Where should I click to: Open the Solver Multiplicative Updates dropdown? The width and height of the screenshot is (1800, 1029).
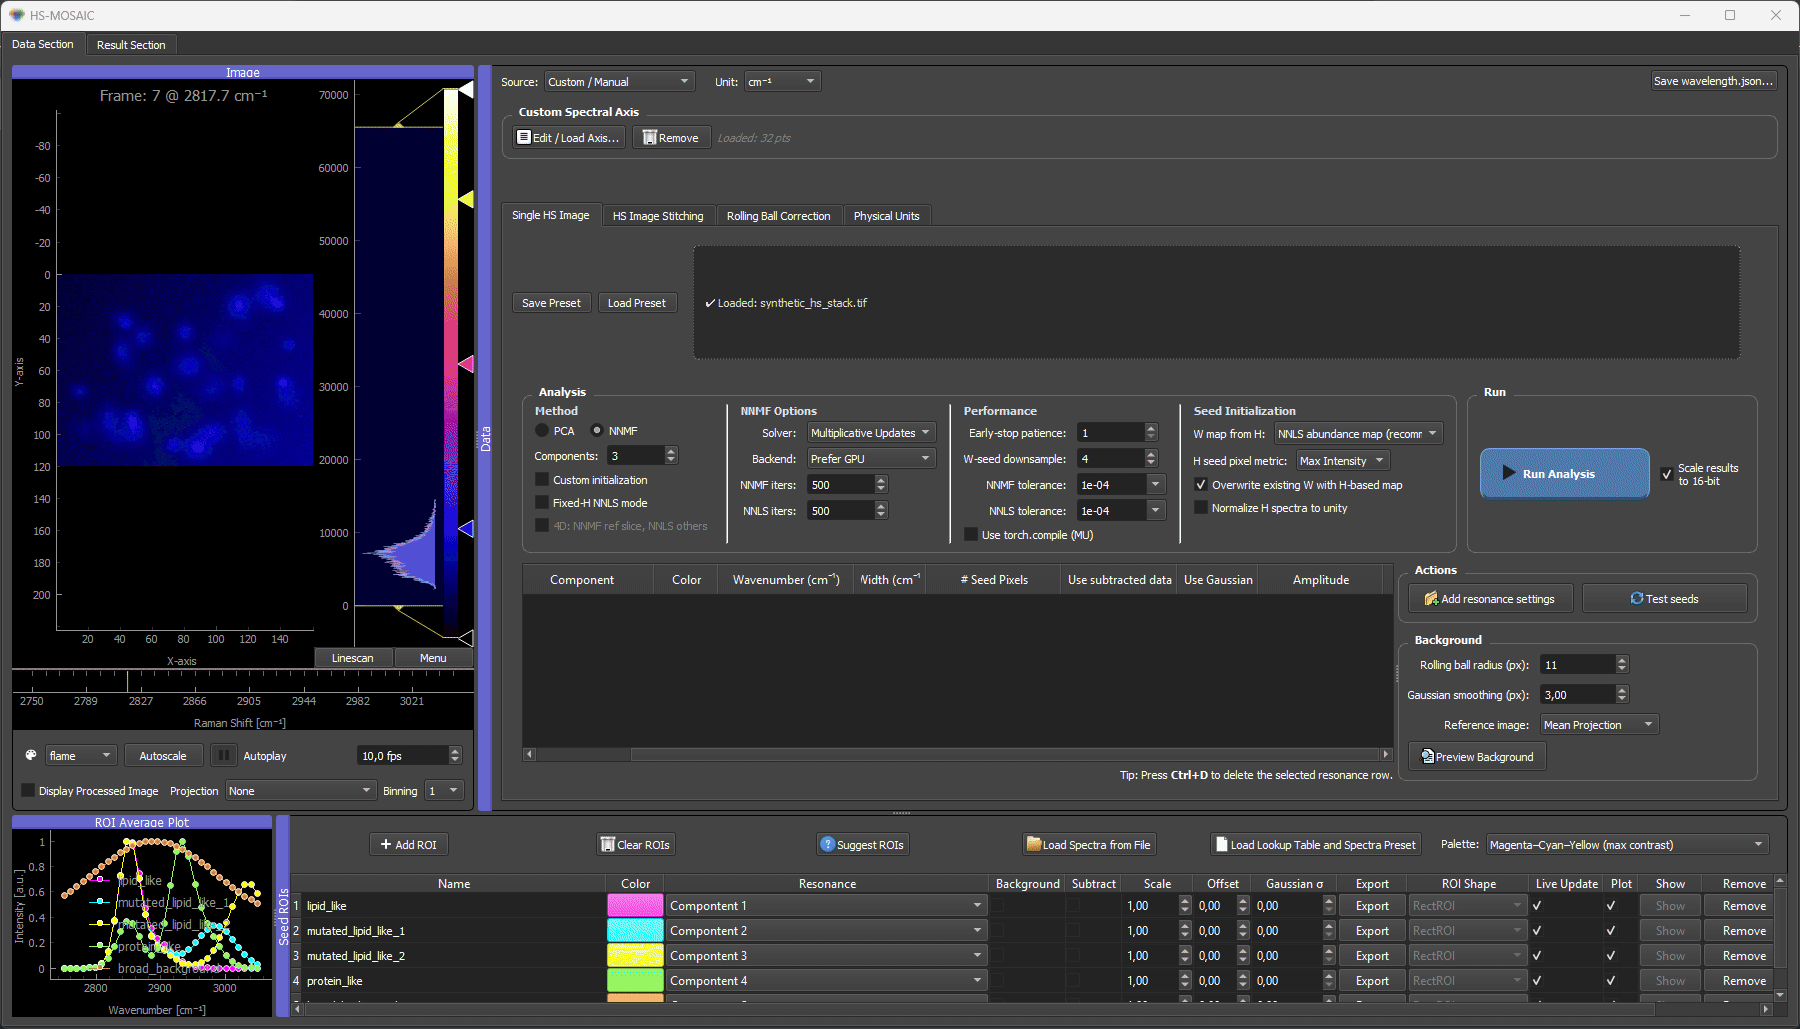coord(870,433)
